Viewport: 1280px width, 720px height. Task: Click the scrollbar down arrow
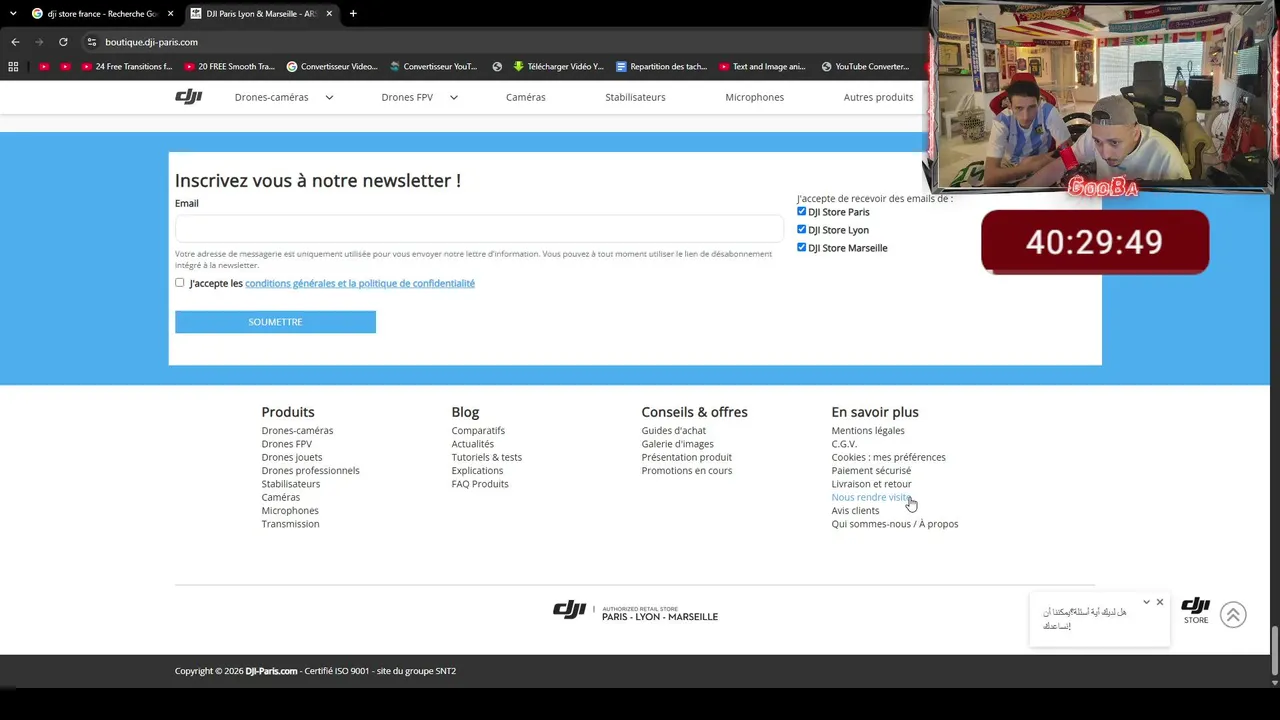point(1274,682)
